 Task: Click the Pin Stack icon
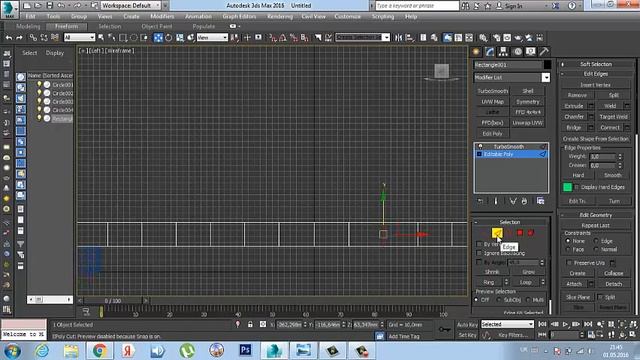click(480, 201)
